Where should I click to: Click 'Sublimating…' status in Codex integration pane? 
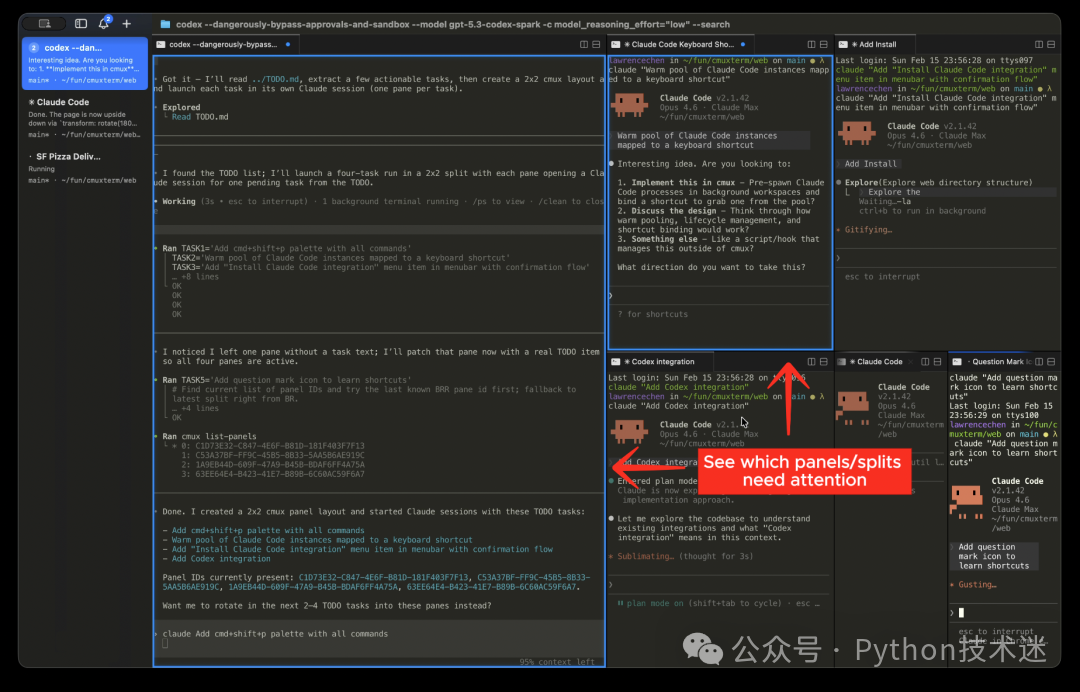(x=645, y=556)
